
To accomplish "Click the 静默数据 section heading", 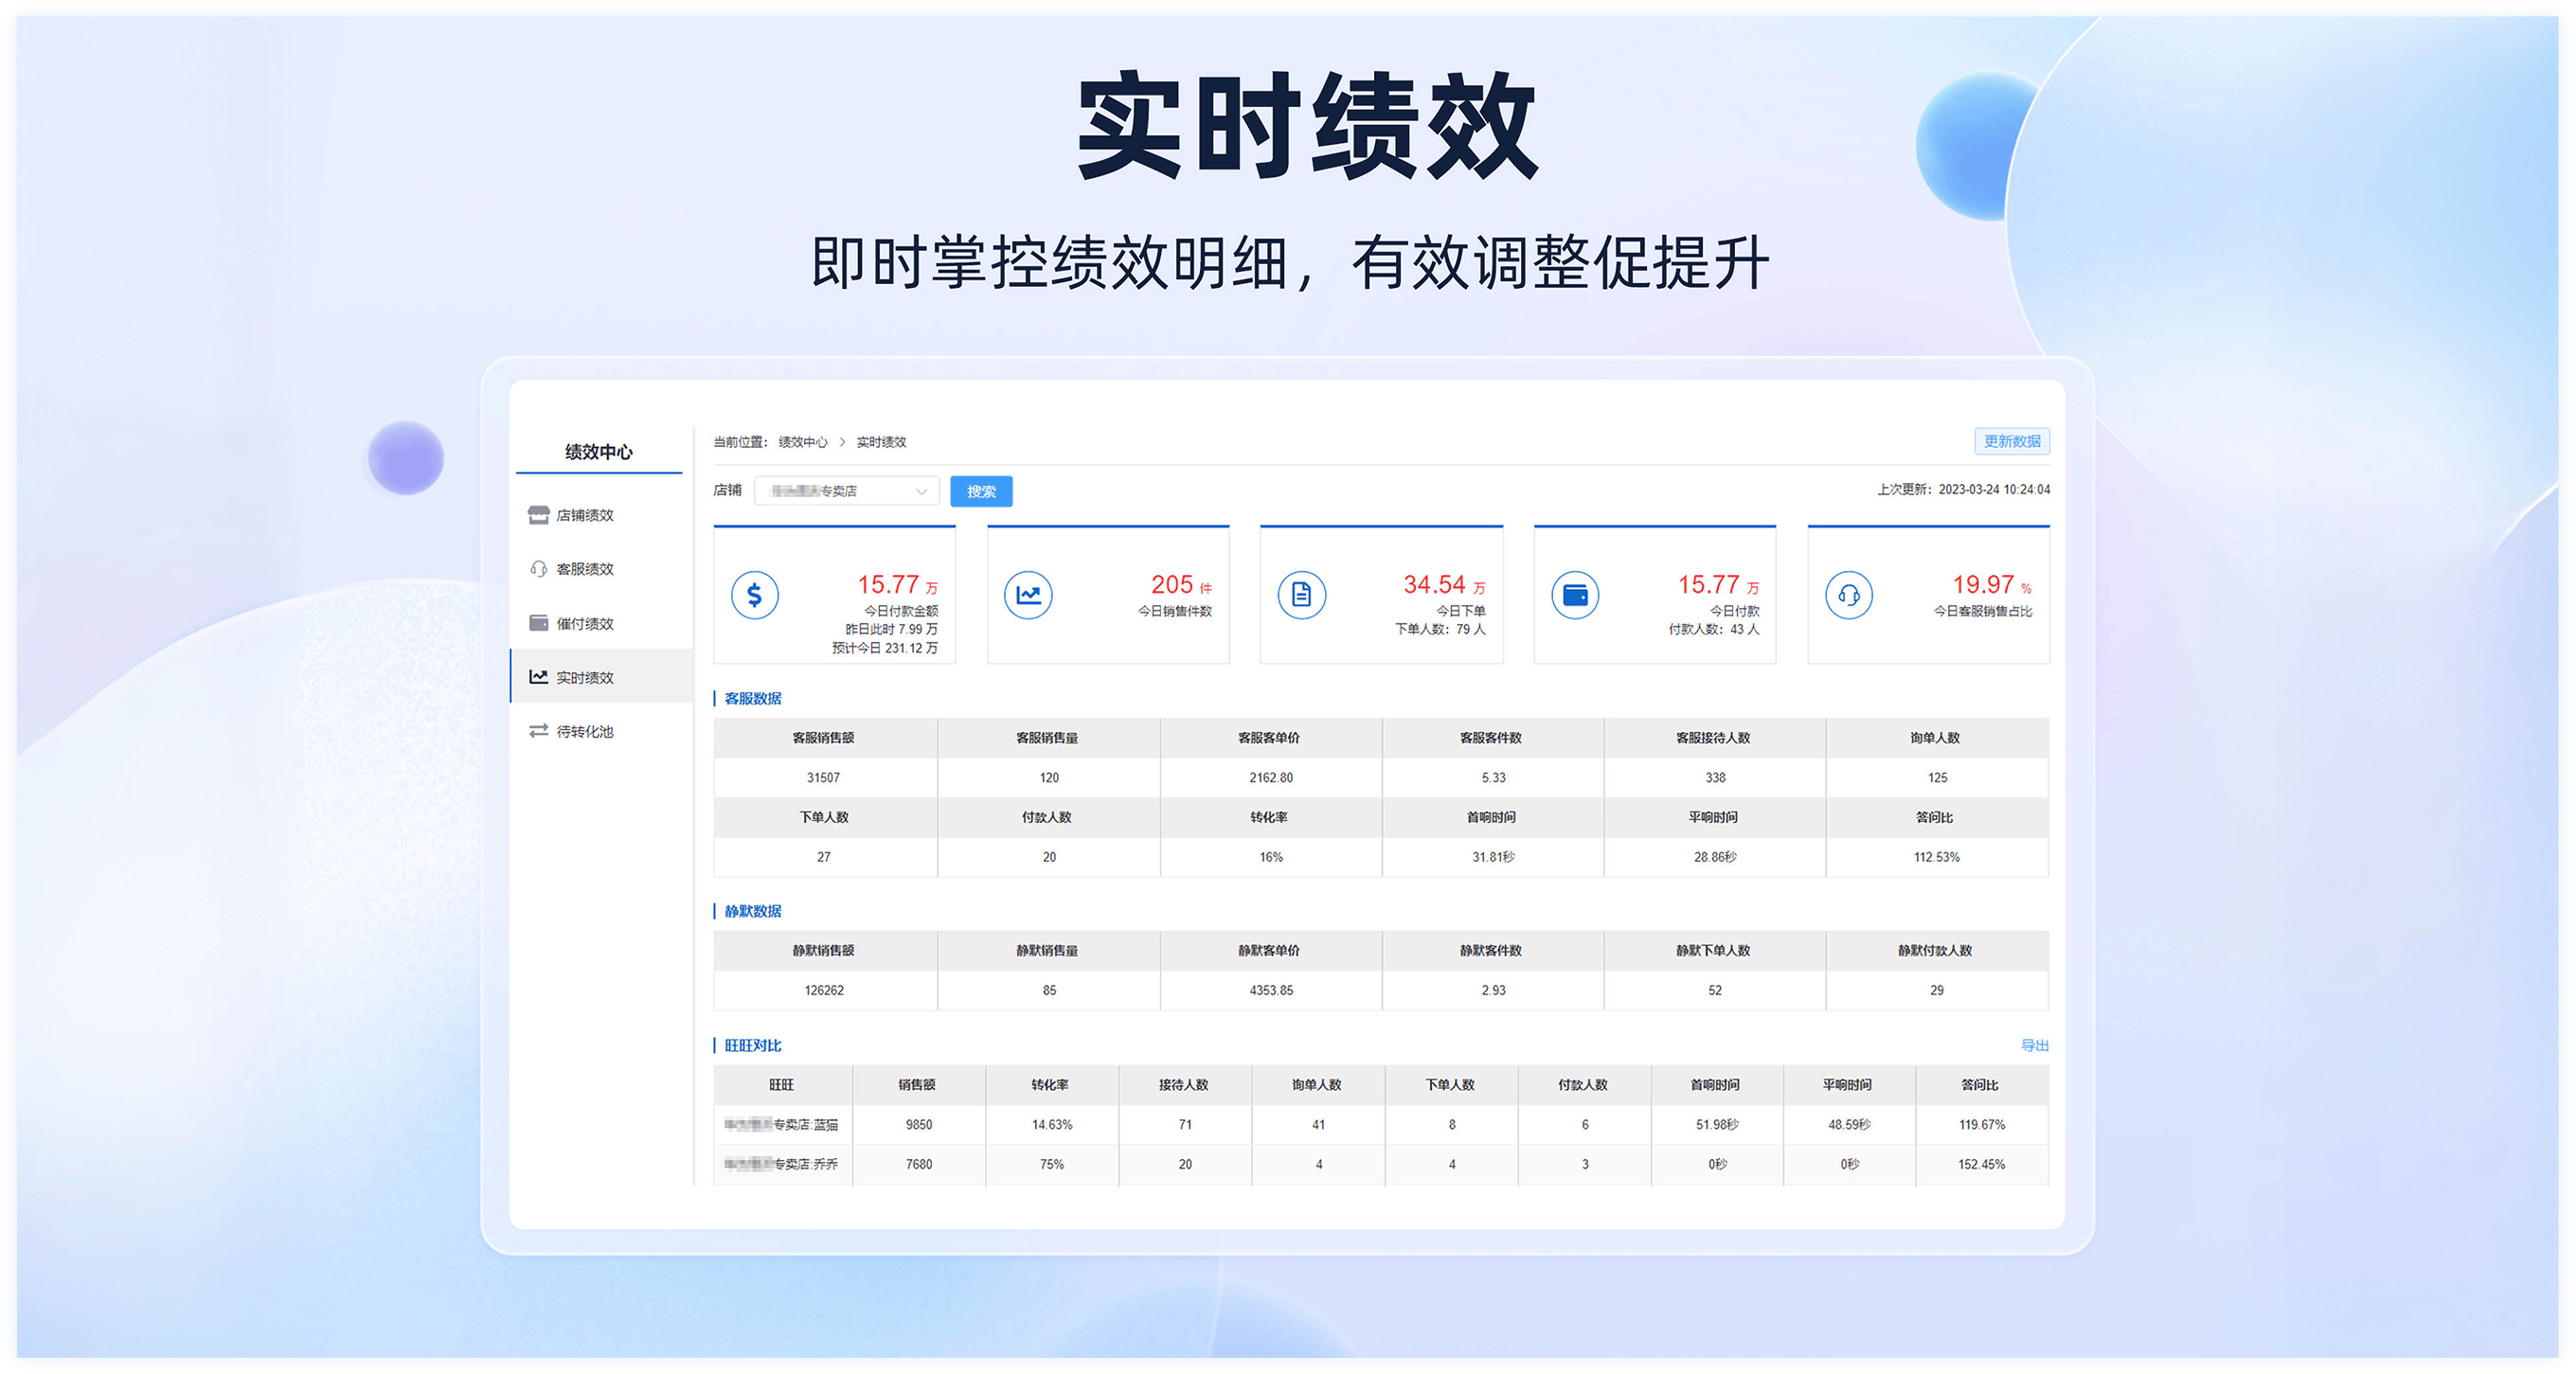I will coord(753,911).
